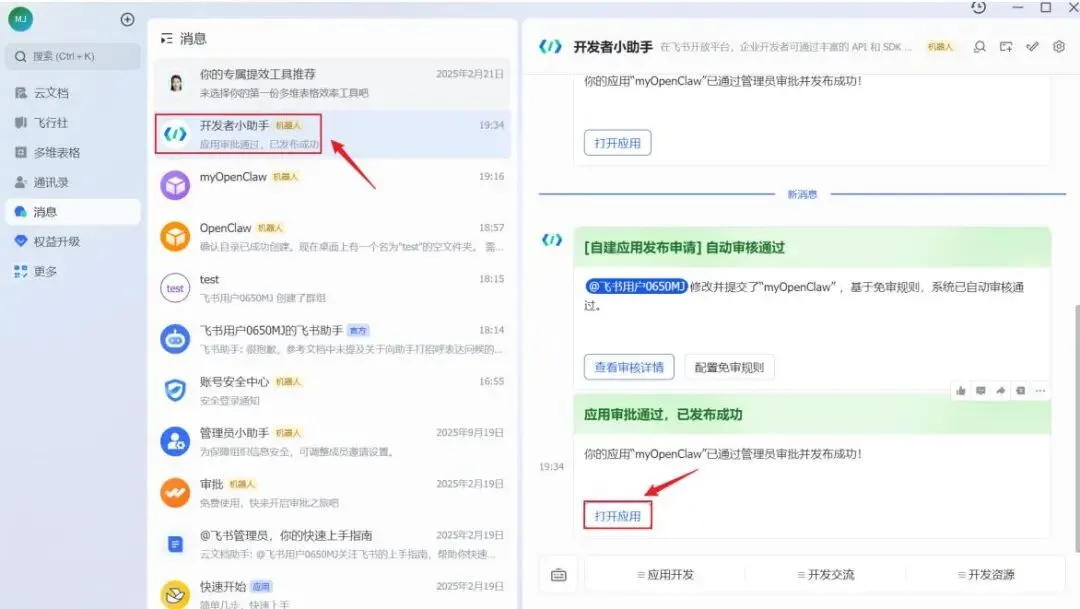Open 通讯录 in sidebar
The width and height of the screenshot is (1080, 609).
[73, 183]
